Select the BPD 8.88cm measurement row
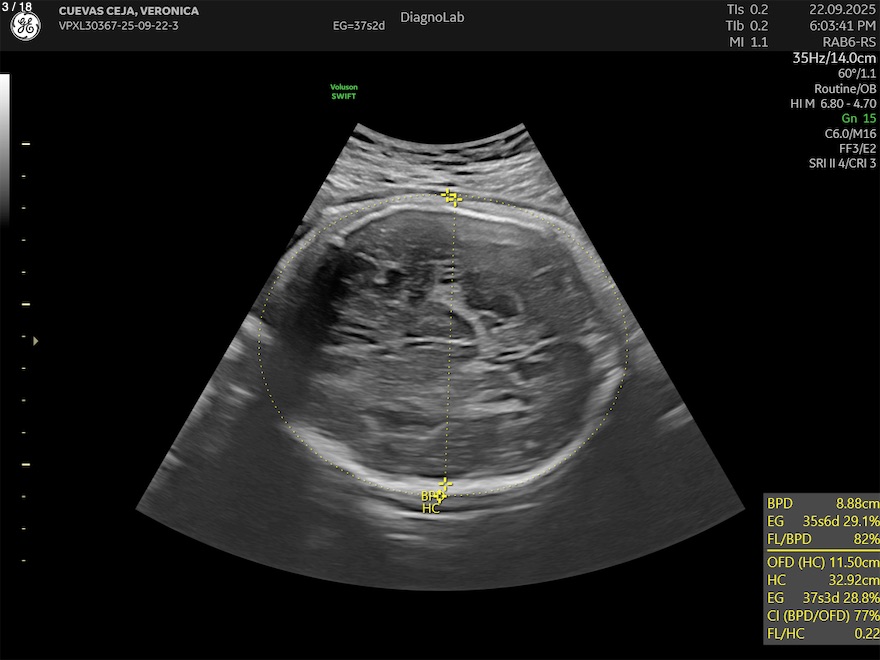The image size is (880, 660). coord(822,504)
